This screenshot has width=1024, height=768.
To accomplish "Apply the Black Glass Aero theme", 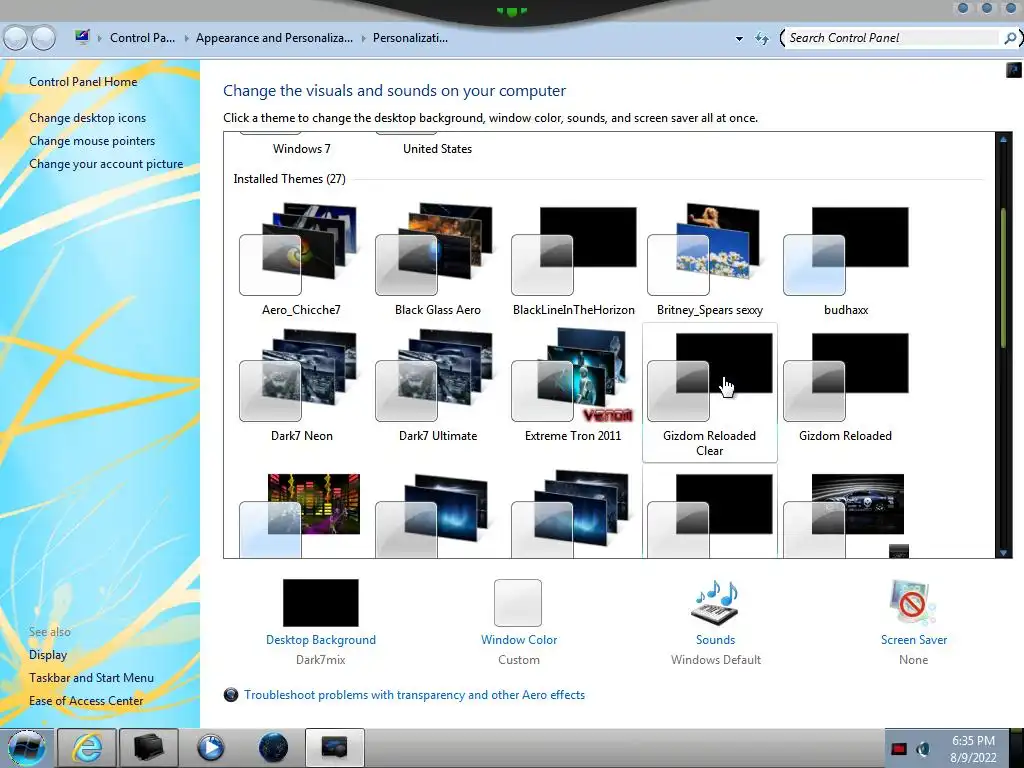I will point(438,260).
